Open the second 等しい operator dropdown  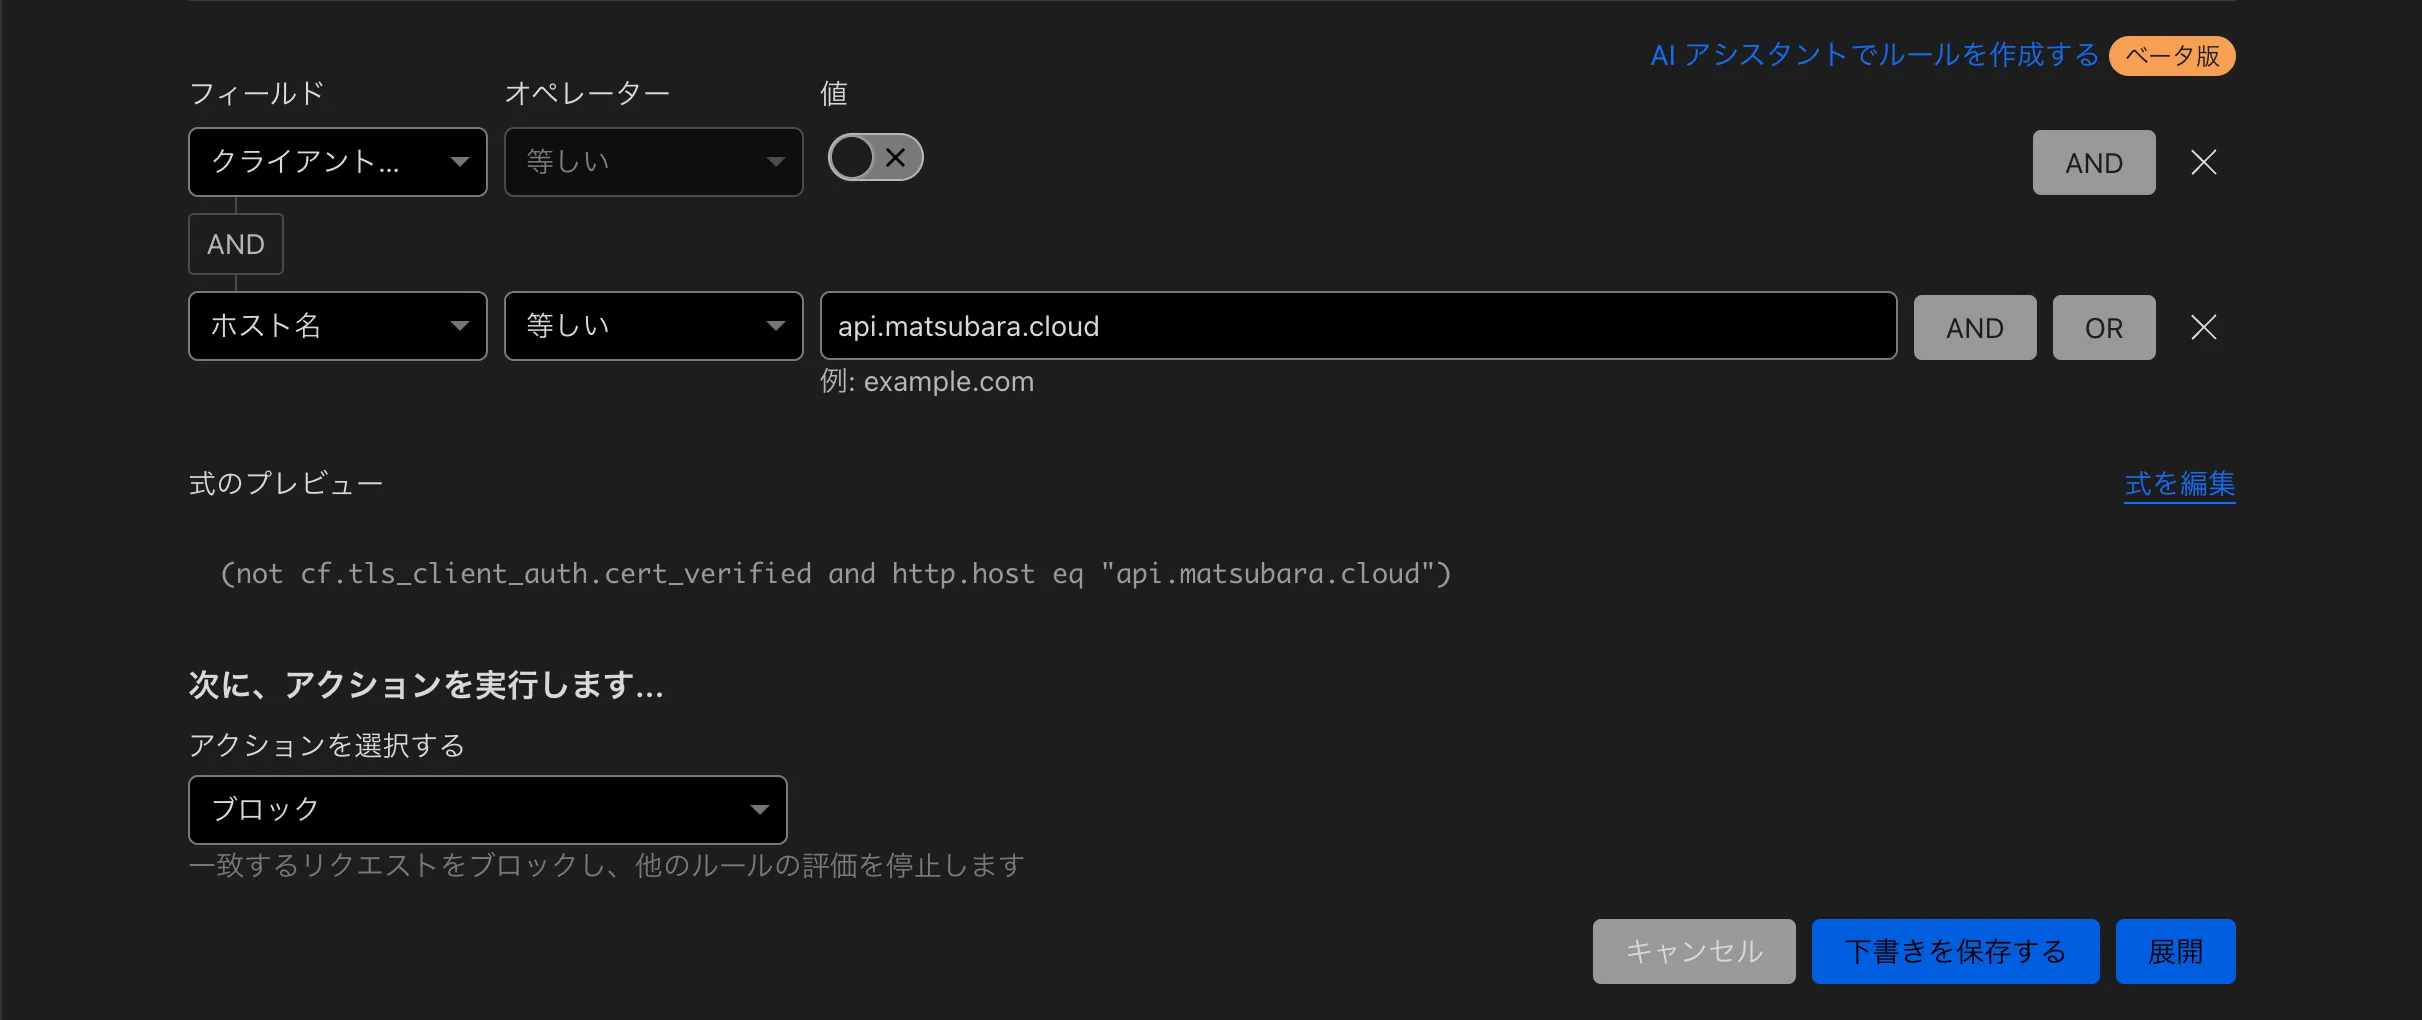point(652,326)
